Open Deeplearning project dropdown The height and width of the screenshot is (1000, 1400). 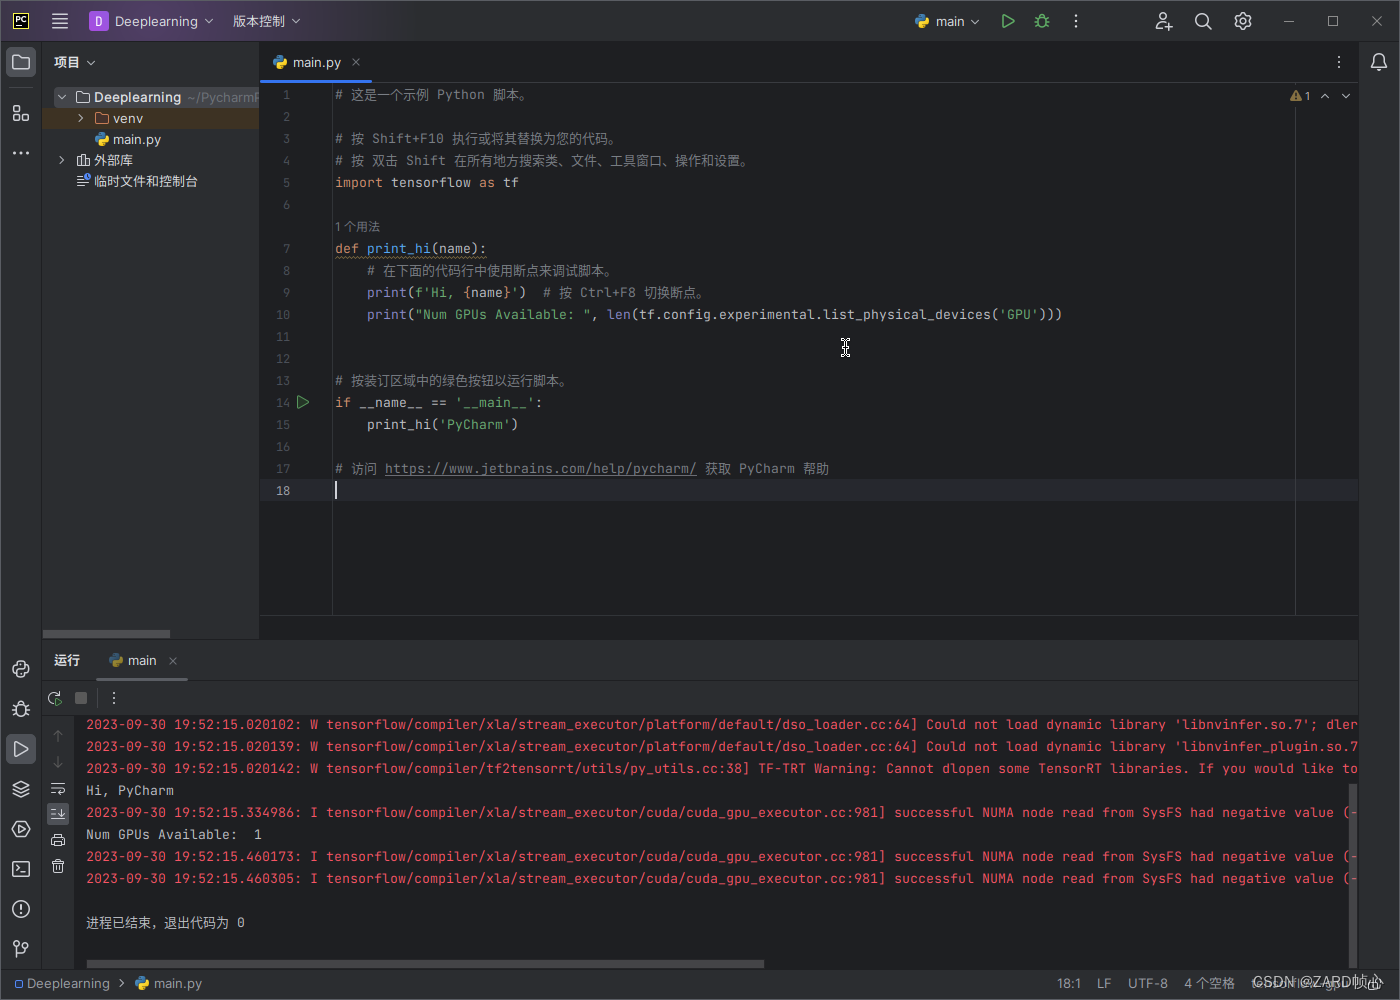point(152,21)
